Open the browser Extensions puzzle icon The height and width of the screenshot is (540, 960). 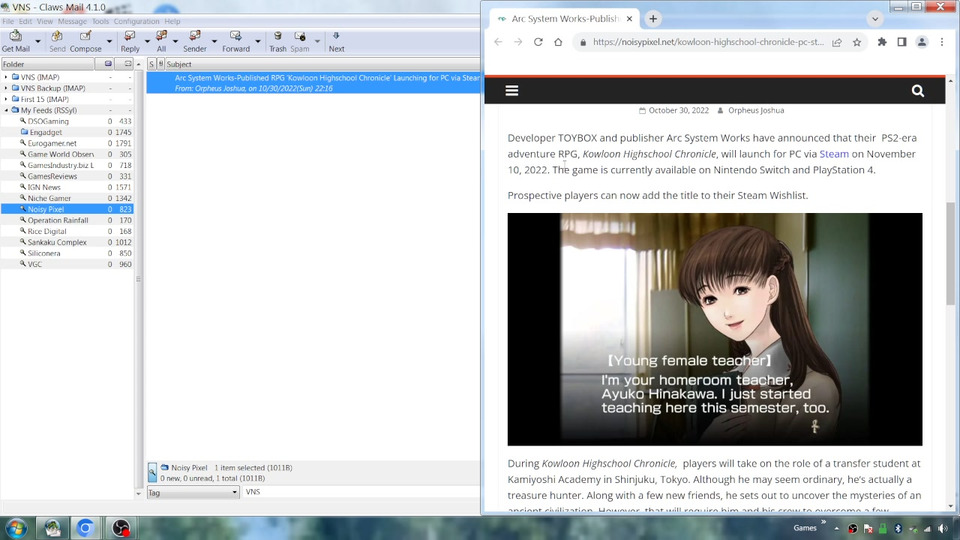882,42
